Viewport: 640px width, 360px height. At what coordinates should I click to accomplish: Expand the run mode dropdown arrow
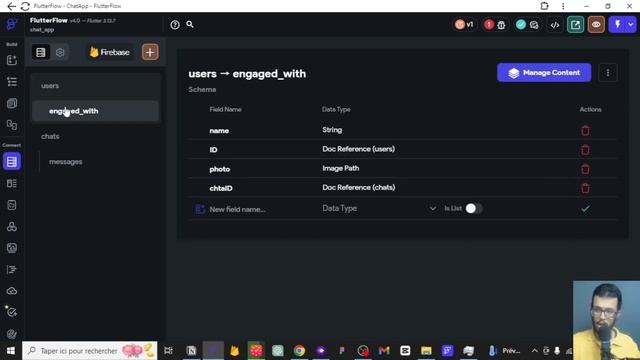631,24
